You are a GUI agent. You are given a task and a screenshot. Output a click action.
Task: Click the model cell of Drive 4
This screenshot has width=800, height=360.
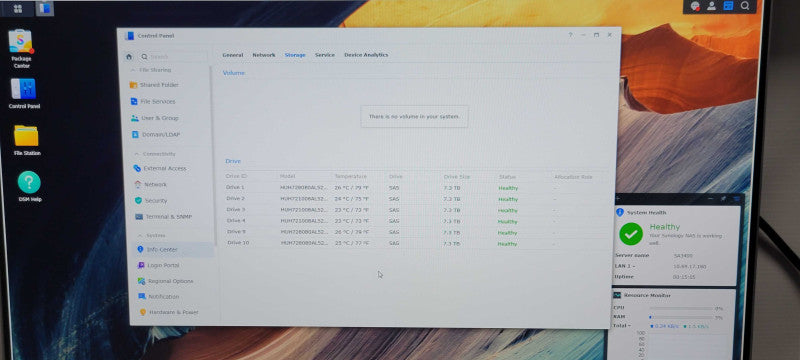coord(304,221)
